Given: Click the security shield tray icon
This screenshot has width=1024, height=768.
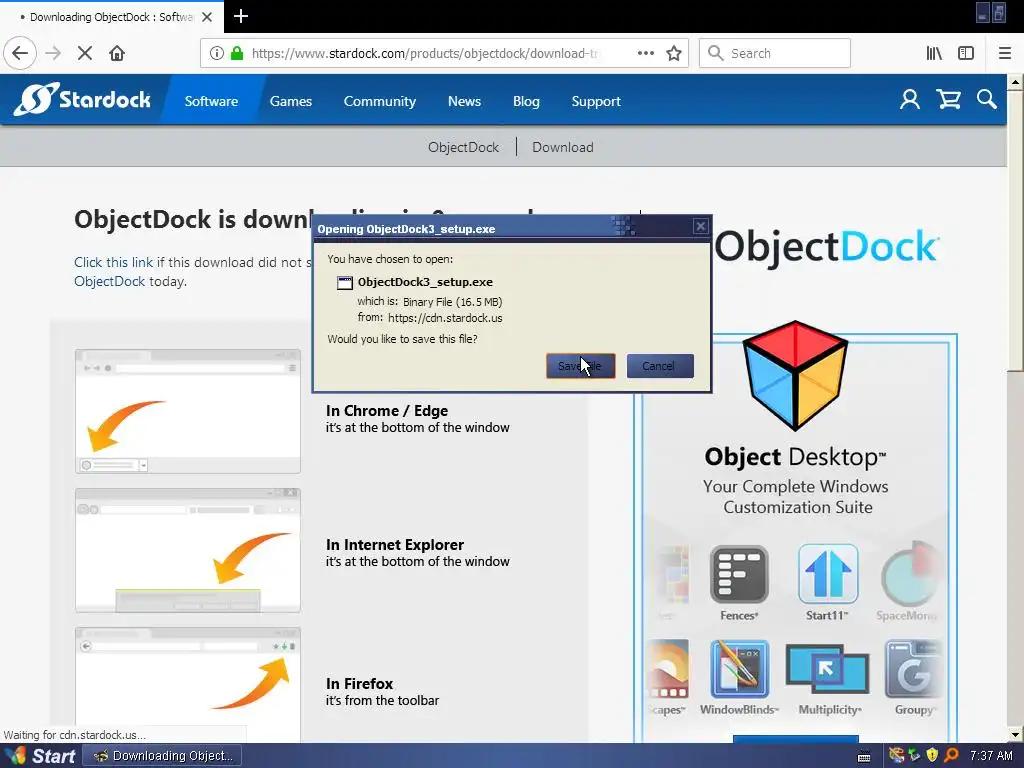Looking at the screenshot, I should click(932, 756).
